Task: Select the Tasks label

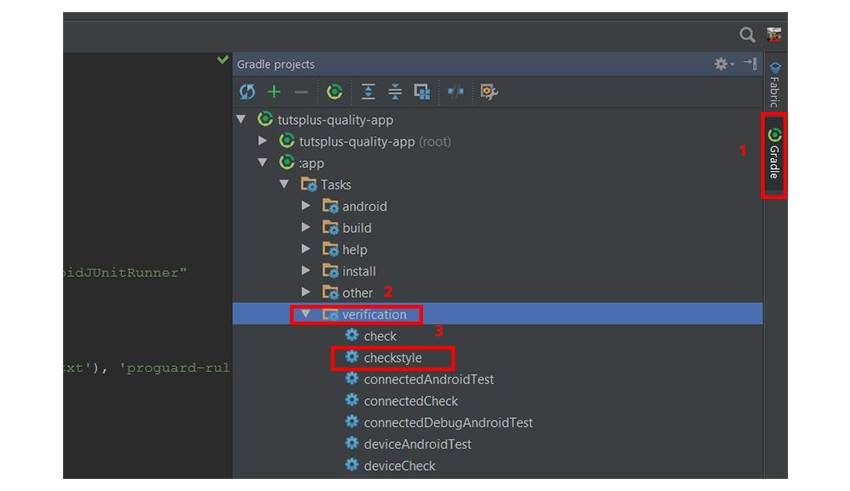Action: (x=336, y=185)
